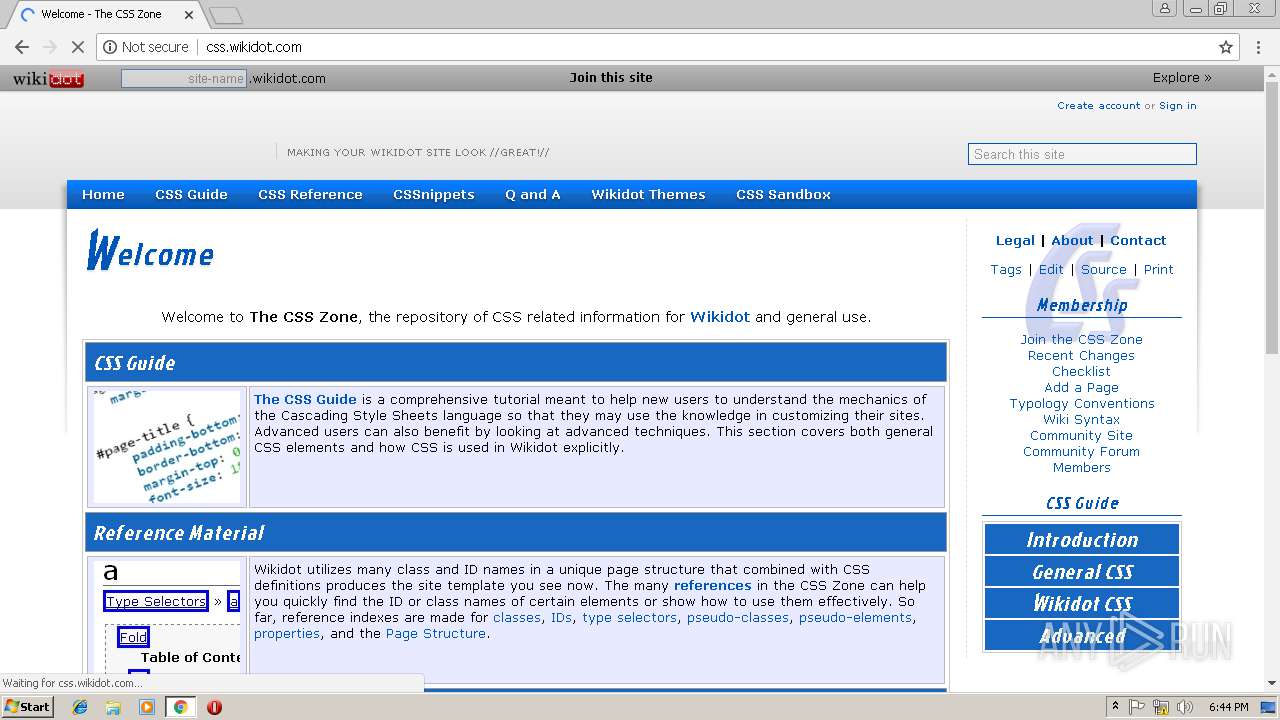Viewport: 1280px width, 720px height.
Task: Expand the Explore » menu
Action: (x=1182, y=78)
